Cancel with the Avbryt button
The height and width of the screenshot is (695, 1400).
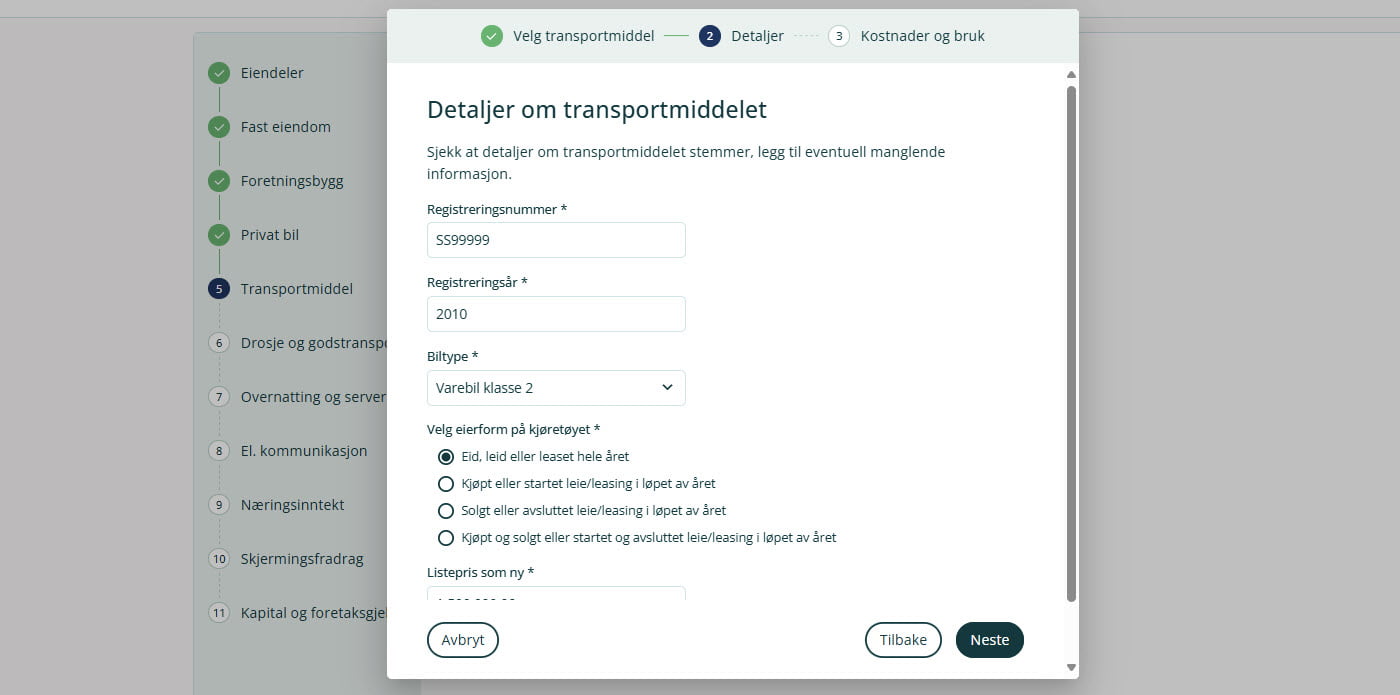[x=463, y=640]
